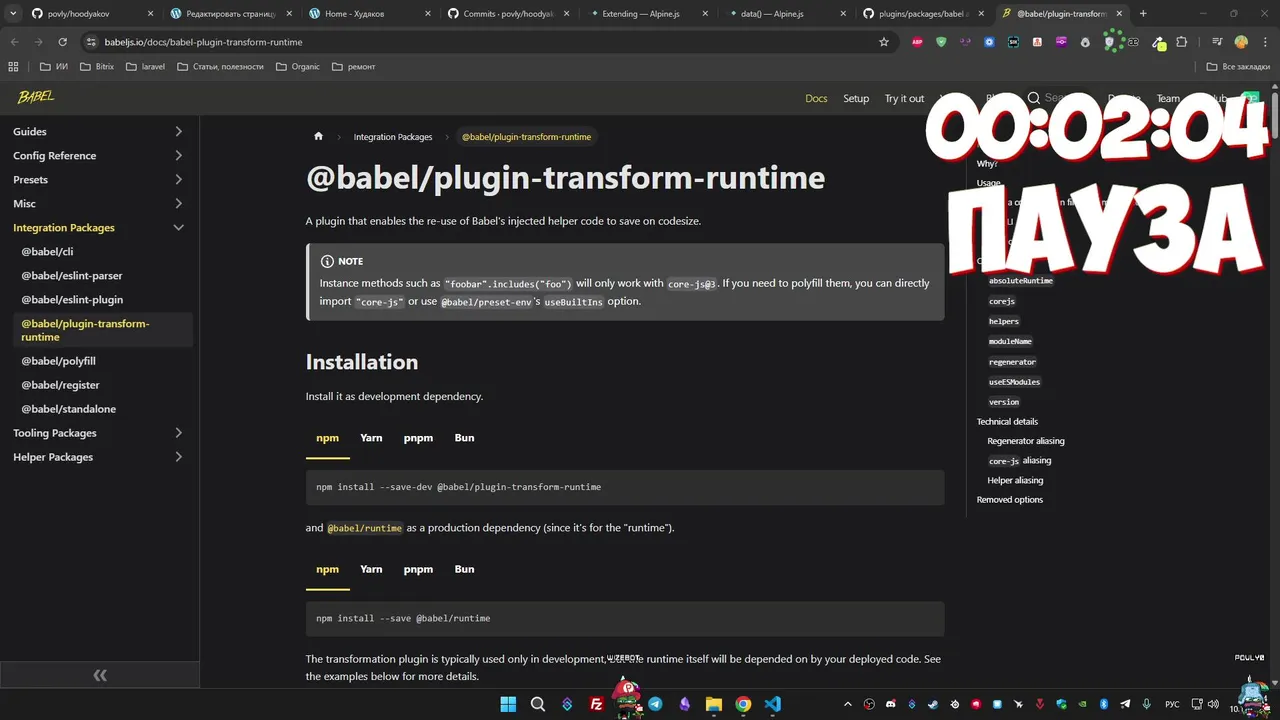View site information icon in address bar
This screenshot has height=720, width=1280.
(91, 42)
